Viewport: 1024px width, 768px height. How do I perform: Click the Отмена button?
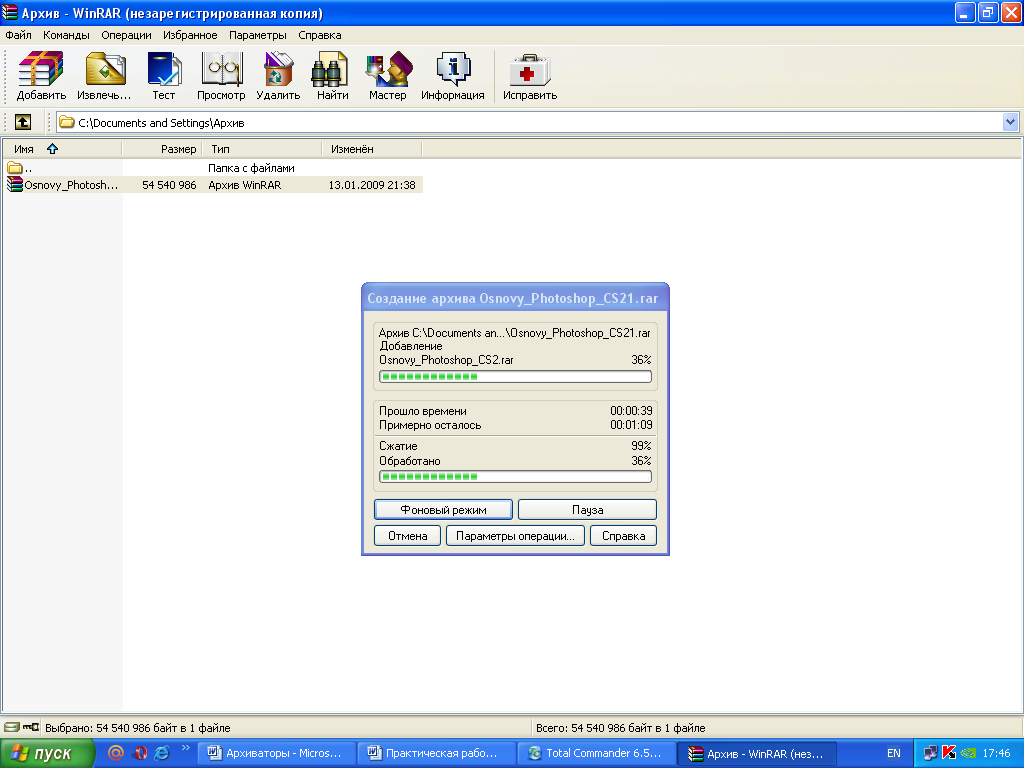[408, 536]
